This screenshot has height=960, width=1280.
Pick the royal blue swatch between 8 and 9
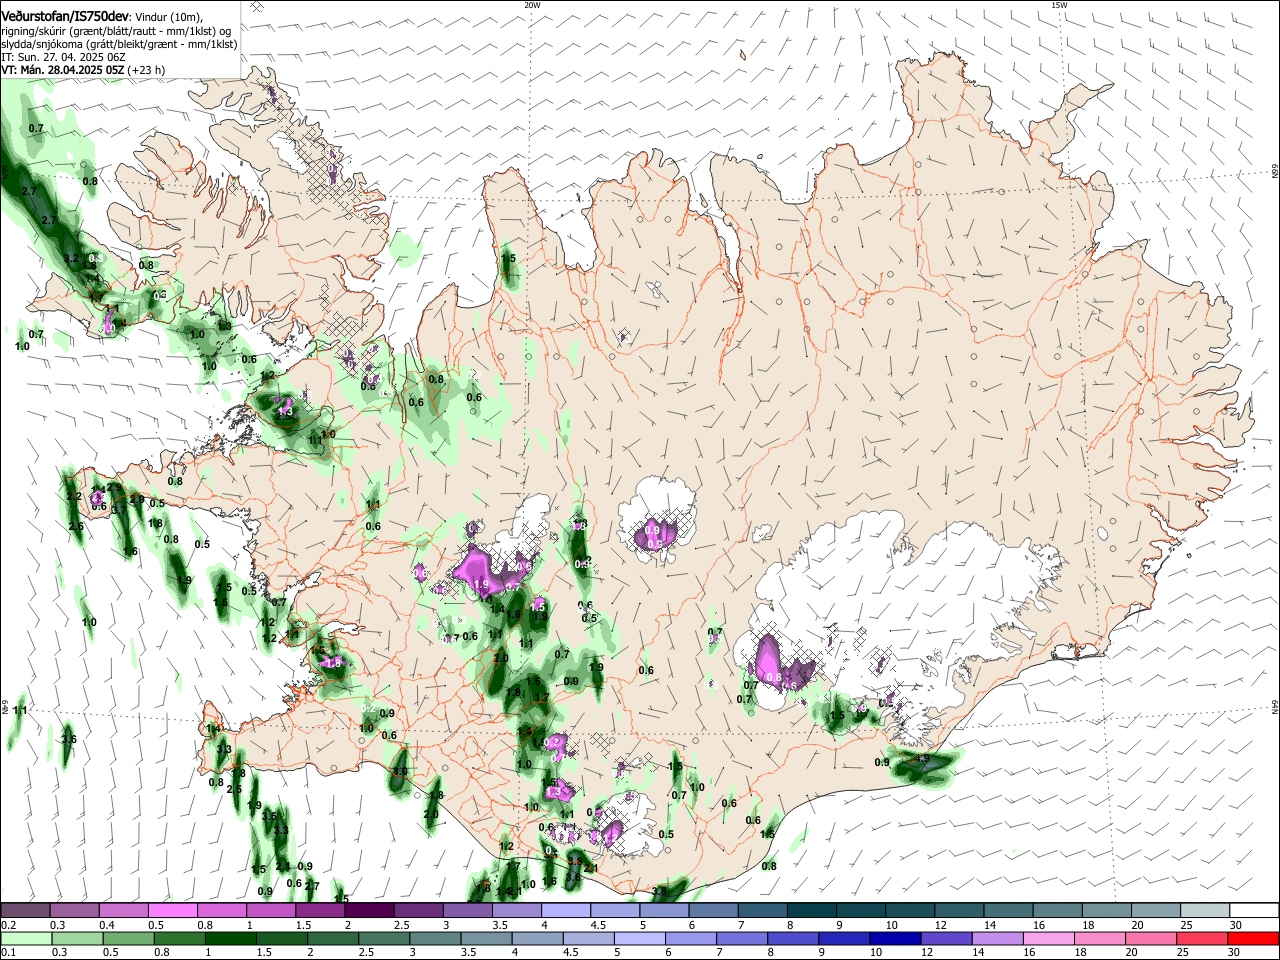tap(793, 938)
